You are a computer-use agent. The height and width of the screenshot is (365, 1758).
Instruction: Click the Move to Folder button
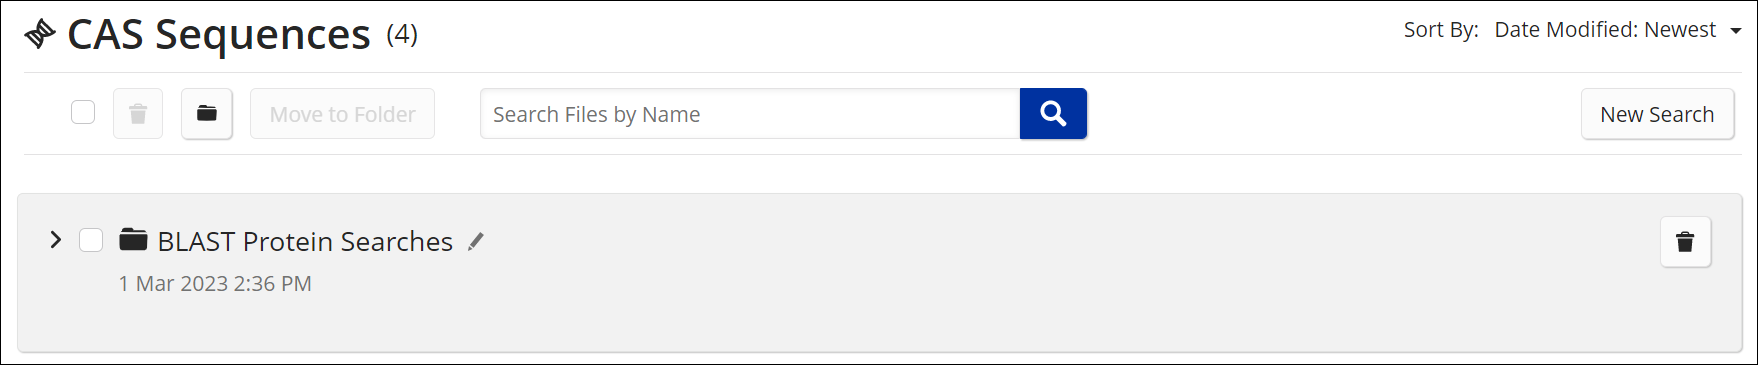[342, 114]
